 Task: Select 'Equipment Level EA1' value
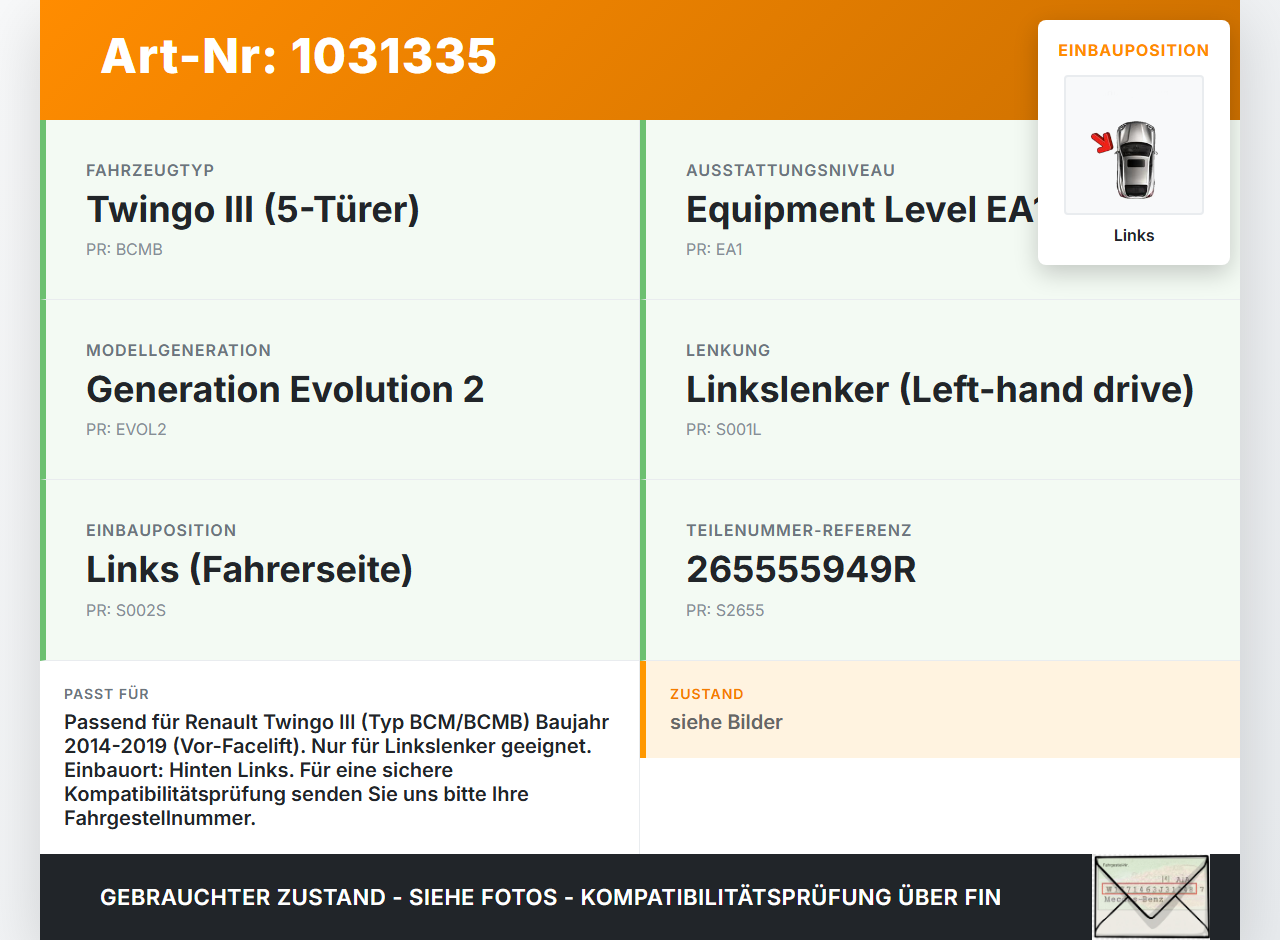[862, 210]
